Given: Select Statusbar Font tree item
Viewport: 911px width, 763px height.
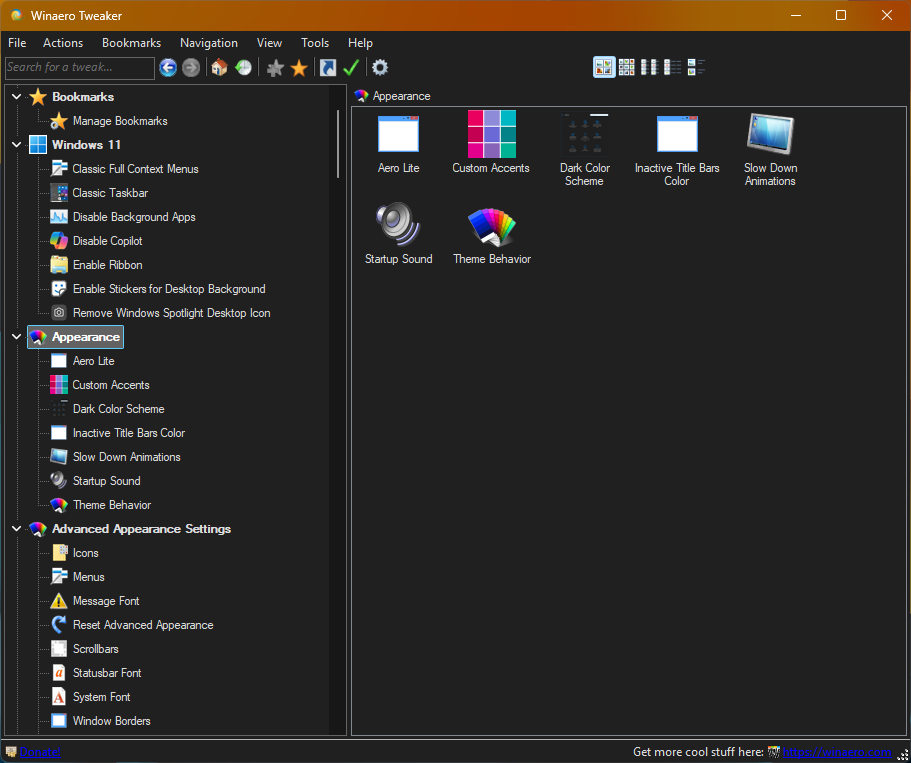Looking at the screenshot, I should pyautogui.click(x=107, y=673).
